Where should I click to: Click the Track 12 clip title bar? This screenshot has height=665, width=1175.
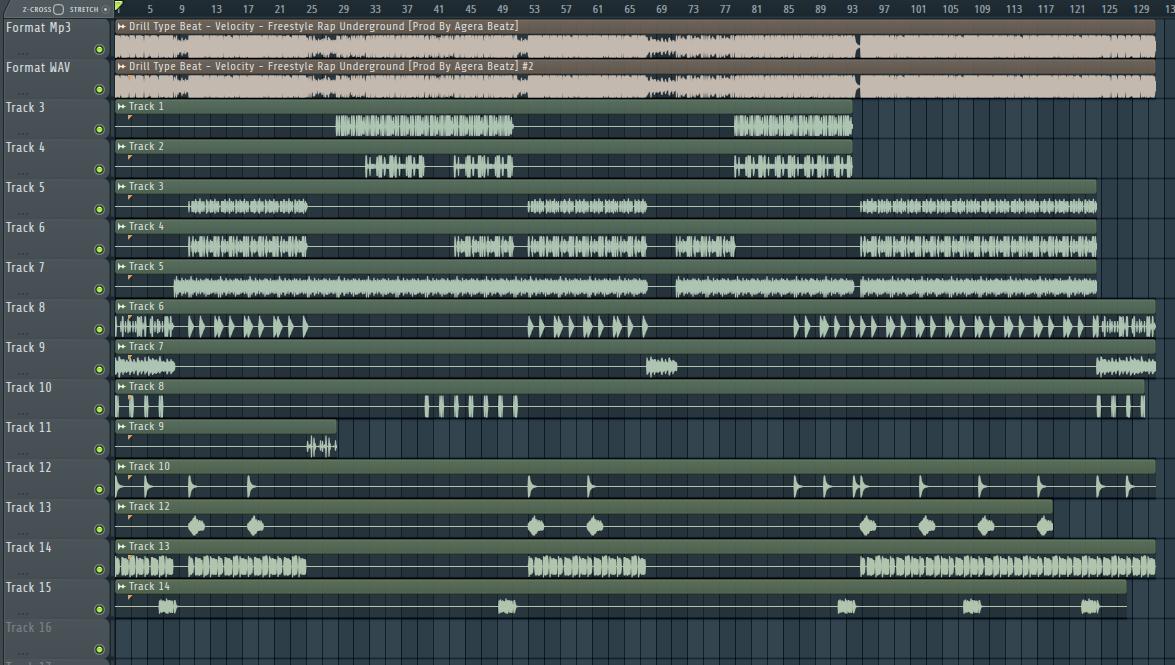(584, 506)
